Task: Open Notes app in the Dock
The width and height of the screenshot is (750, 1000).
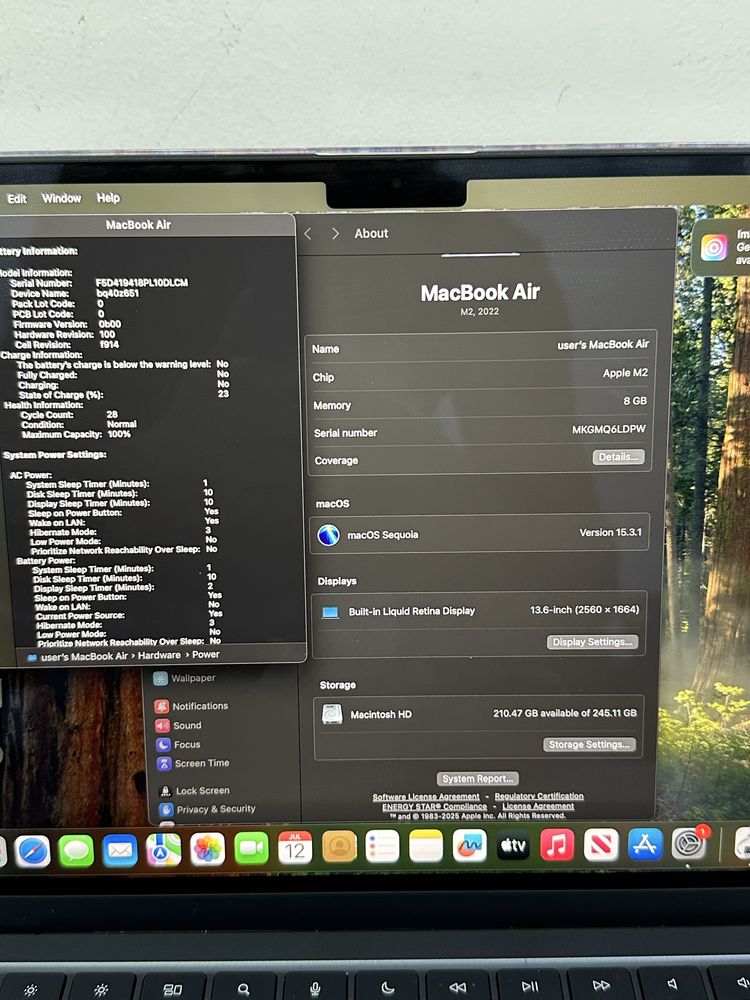Action: pyautogui.click(x=426, y=846)
